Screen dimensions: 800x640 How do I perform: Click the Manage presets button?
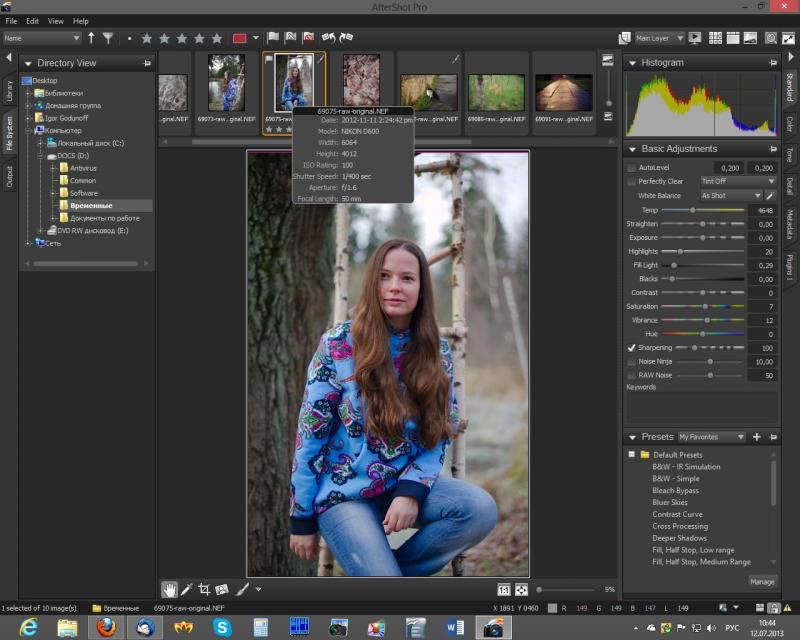click(x=762, y=582)
